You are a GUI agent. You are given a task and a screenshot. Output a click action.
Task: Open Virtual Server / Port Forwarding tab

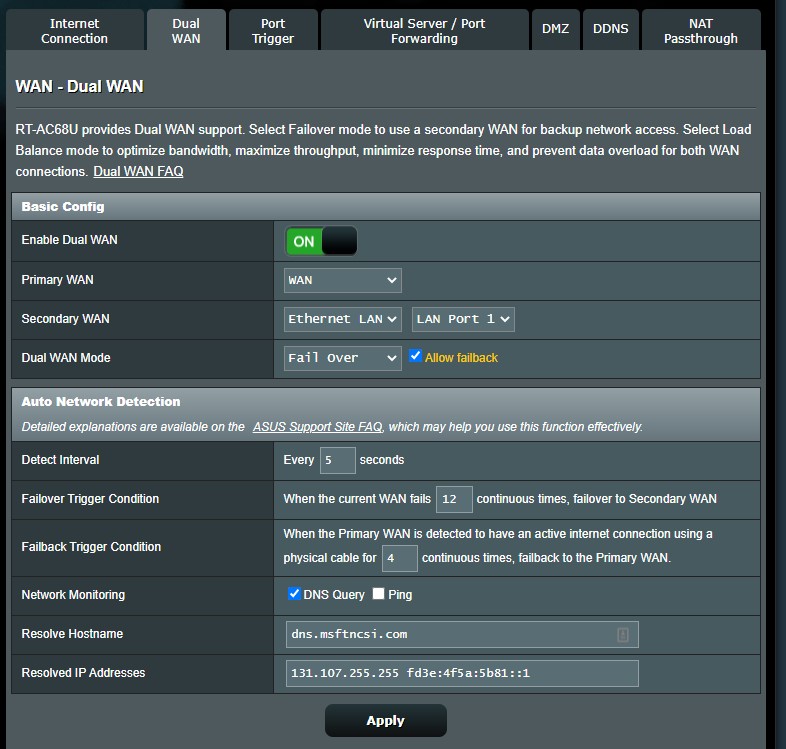click(x=425, y=30)
